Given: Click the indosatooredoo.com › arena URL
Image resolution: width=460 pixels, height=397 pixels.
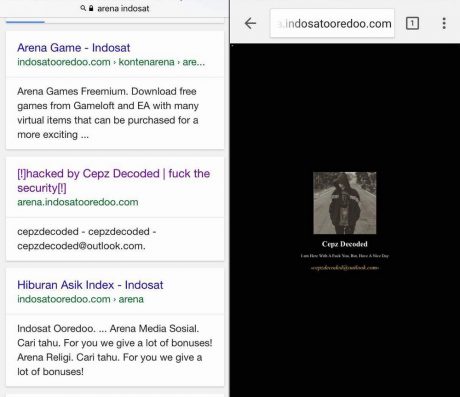Looking at the screenshot, I should coord(80,299).
